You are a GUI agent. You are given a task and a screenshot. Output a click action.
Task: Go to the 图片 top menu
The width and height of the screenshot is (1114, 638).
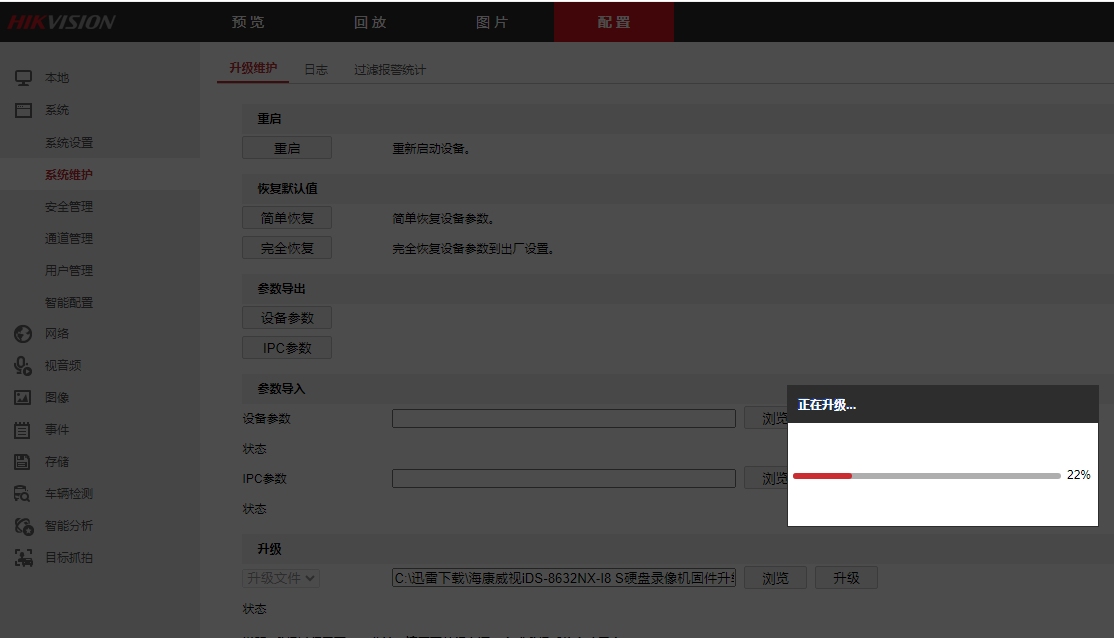pyautogui.click(x=492, y=22)
